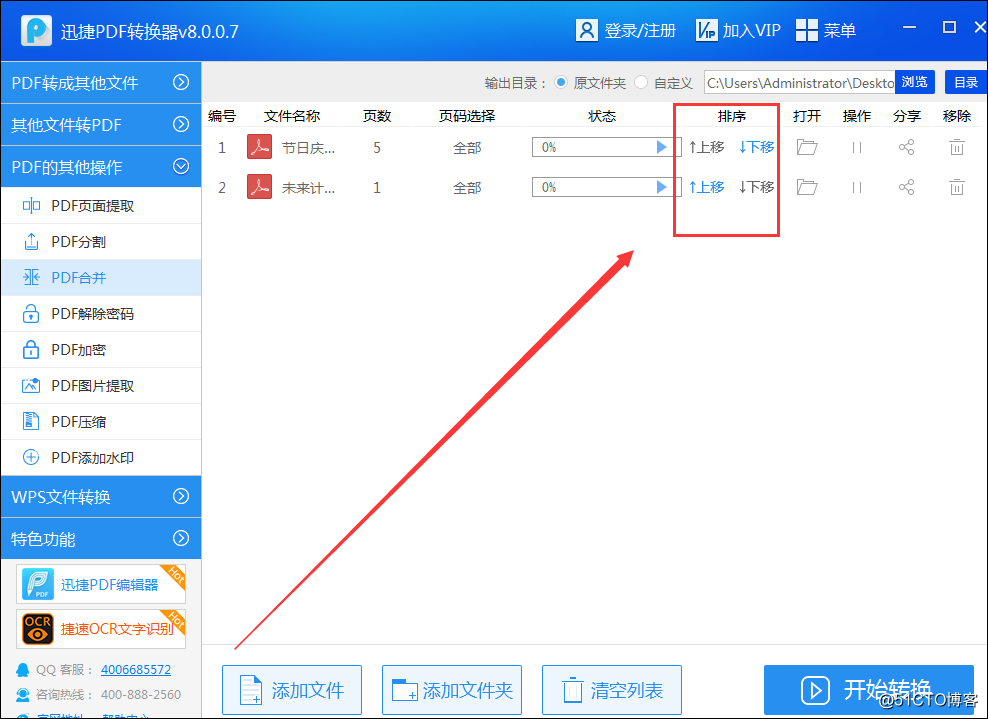Join VIP via 加入VIP

[x=738, y=30]
